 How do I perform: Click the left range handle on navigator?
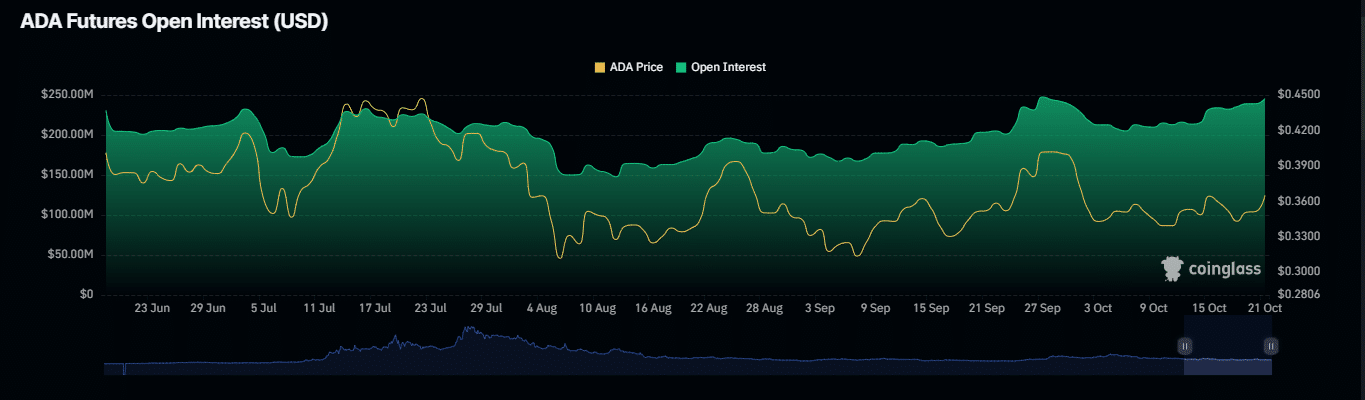click(x=1184, y=347)
